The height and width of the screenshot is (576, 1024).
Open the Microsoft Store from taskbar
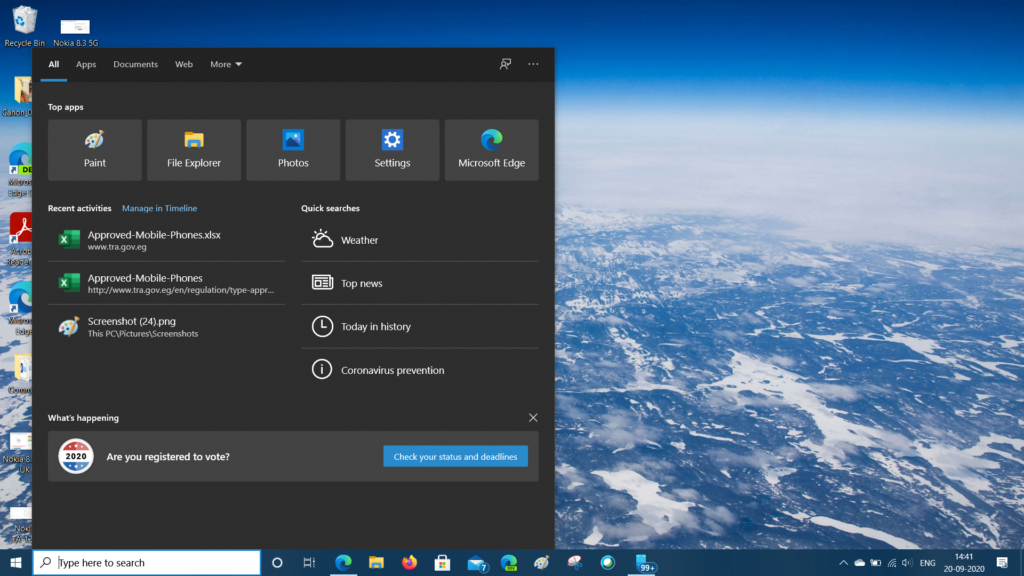(441, 562)
